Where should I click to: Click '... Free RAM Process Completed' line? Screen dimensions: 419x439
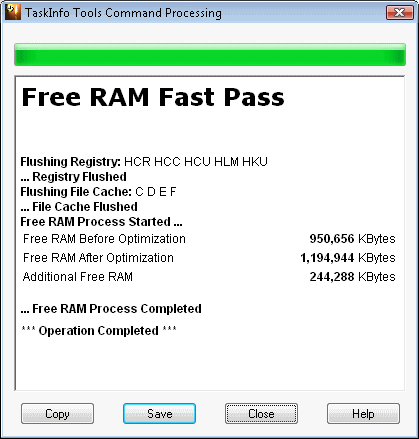[x=111, y=309]
